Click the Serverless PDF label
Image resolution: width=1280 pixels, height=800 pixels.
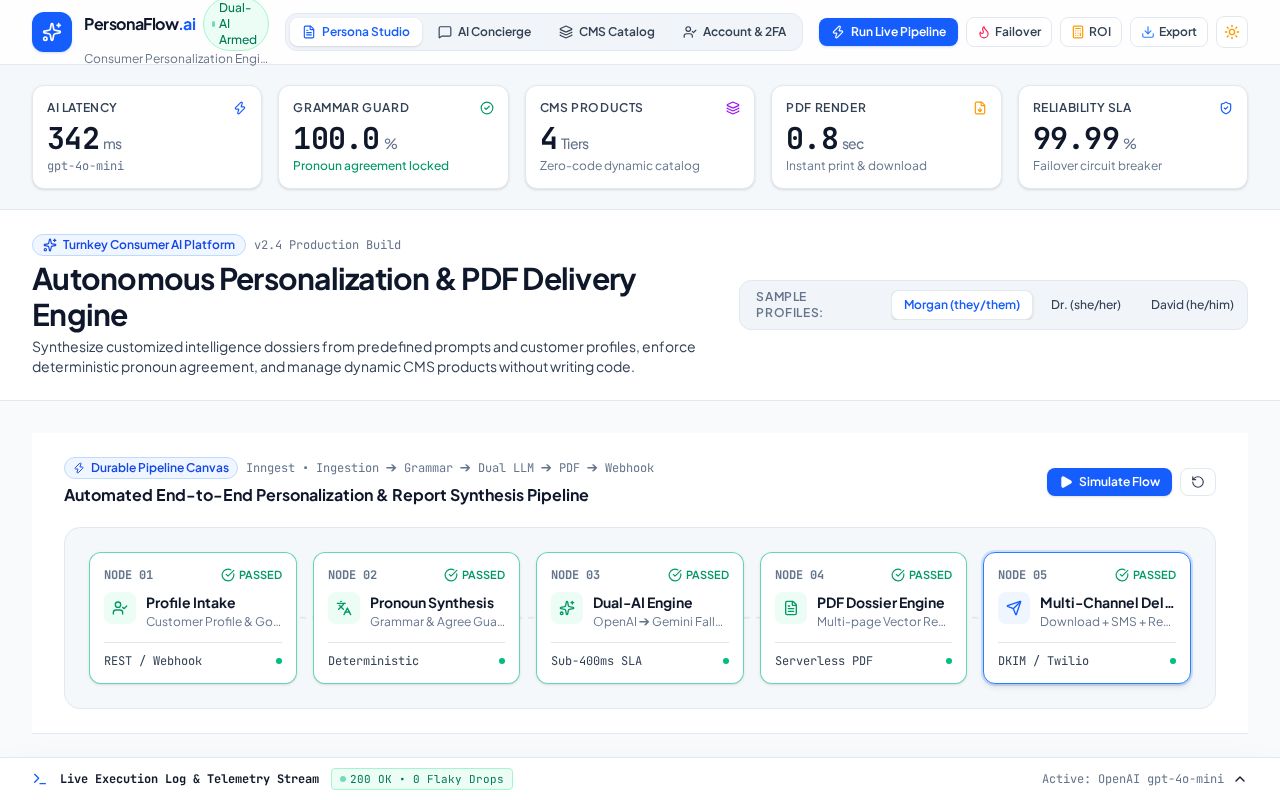(824, 661)
